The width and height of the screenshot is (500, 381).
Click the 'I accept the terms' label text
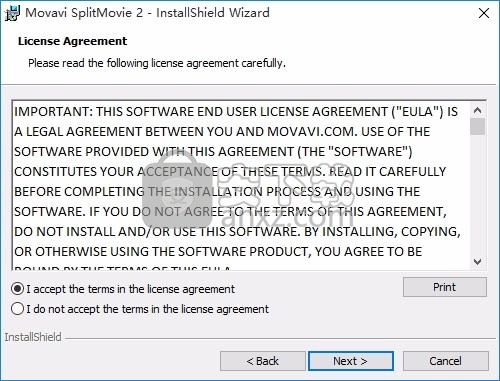pyautogui.click(x=130, y=289)
